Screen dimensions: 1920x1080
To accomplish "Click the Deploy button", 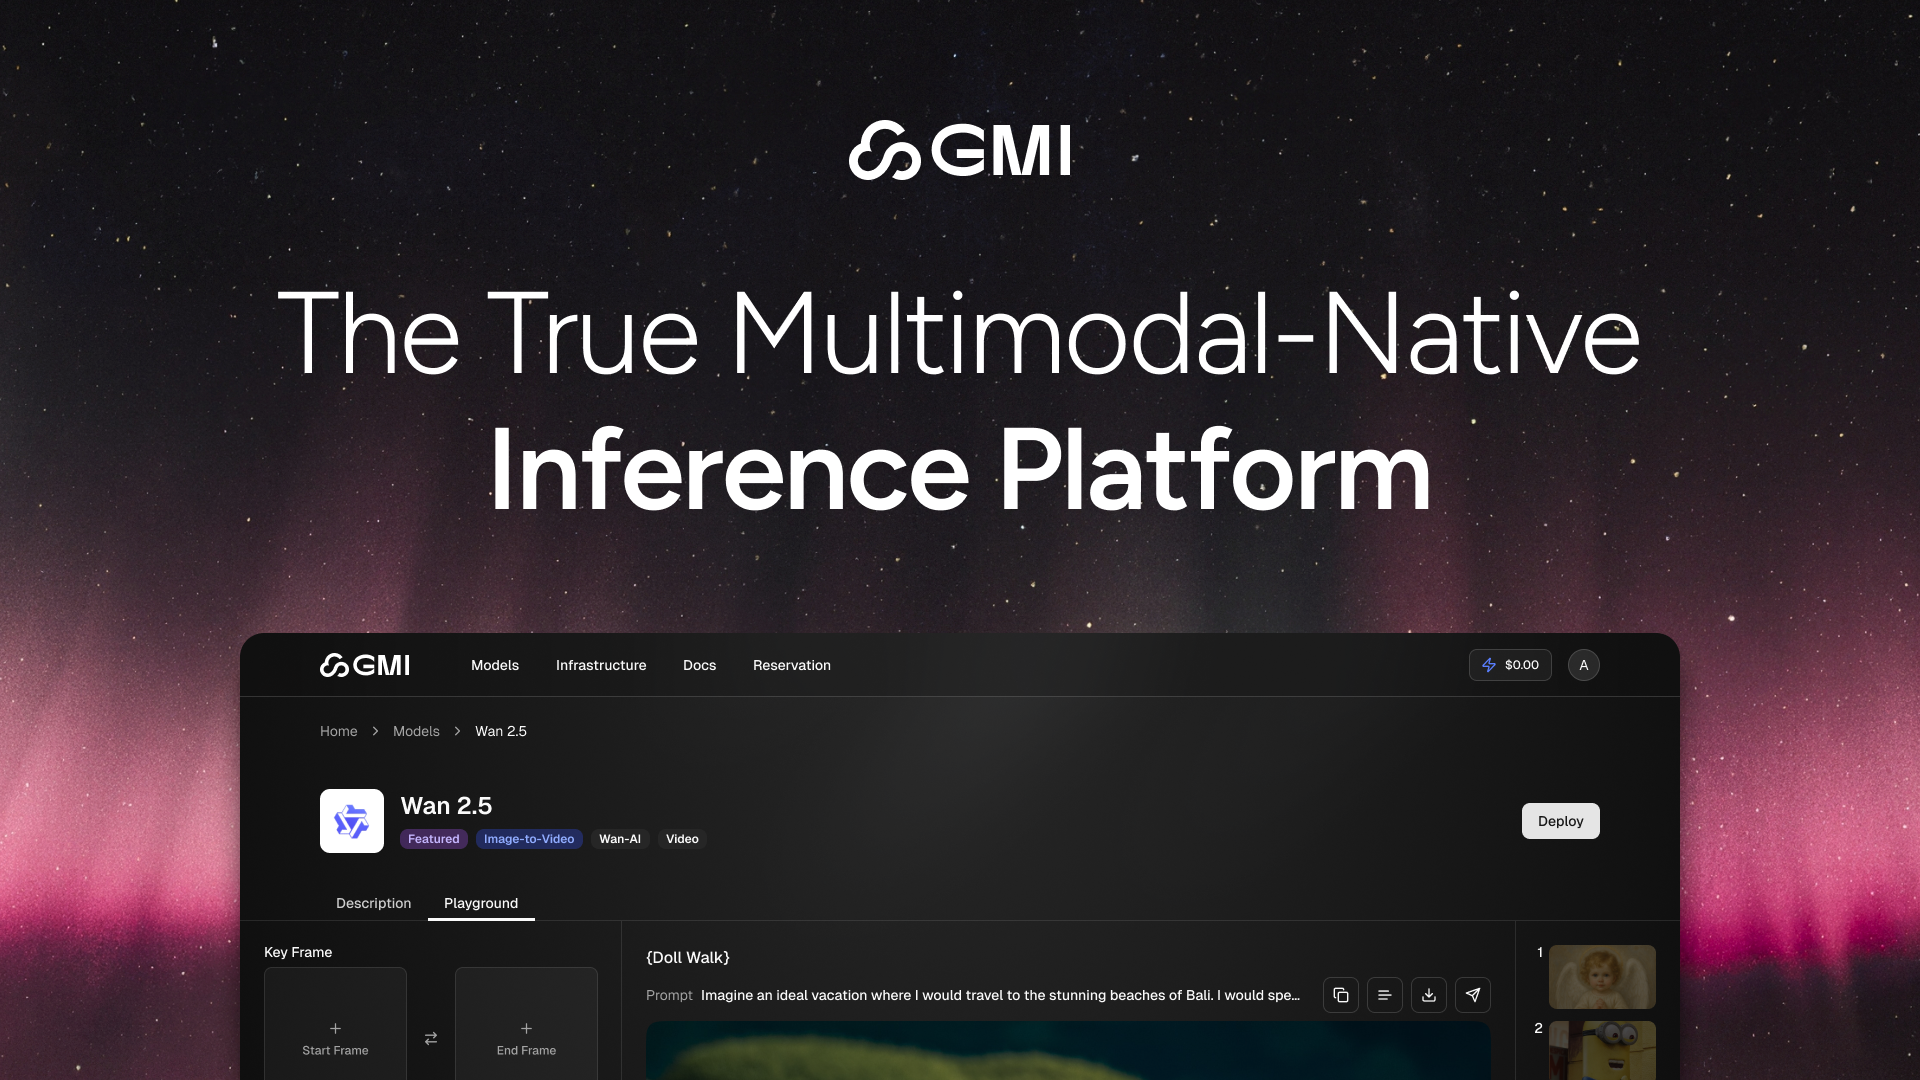I will [1560, 820].
